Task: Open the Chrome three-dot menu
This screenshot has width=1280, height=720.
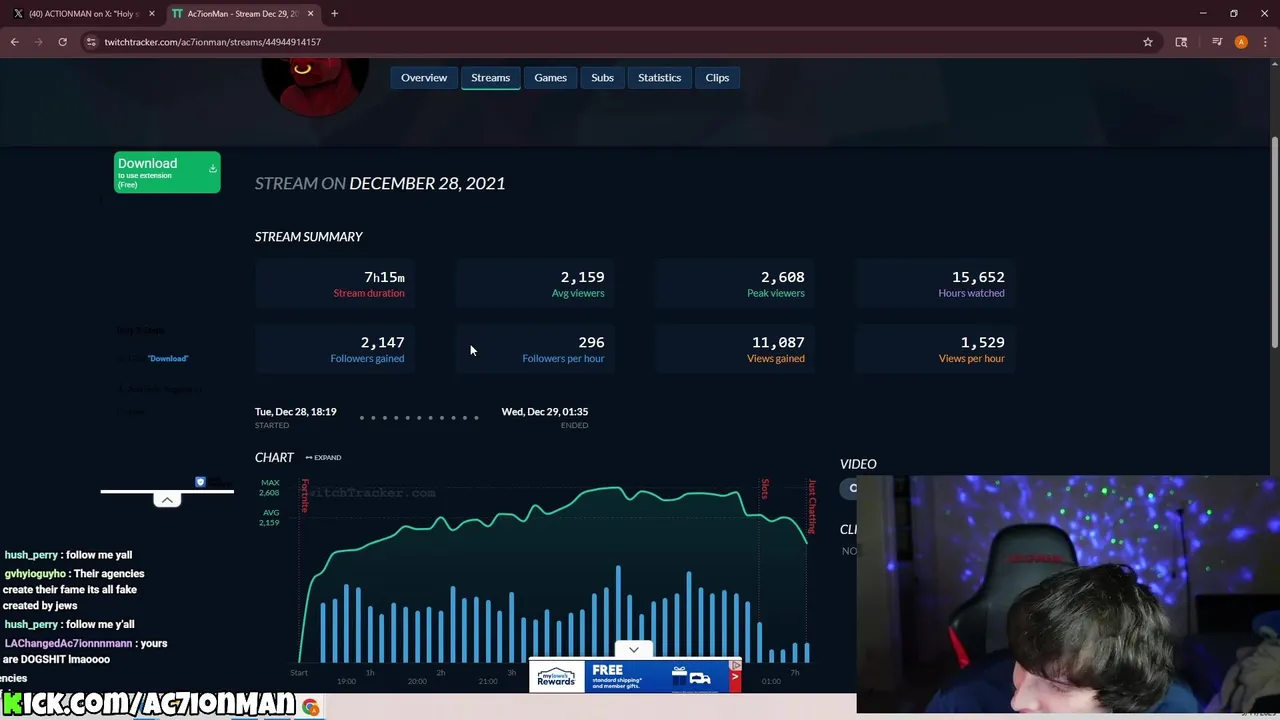Action: [1265, 42]
